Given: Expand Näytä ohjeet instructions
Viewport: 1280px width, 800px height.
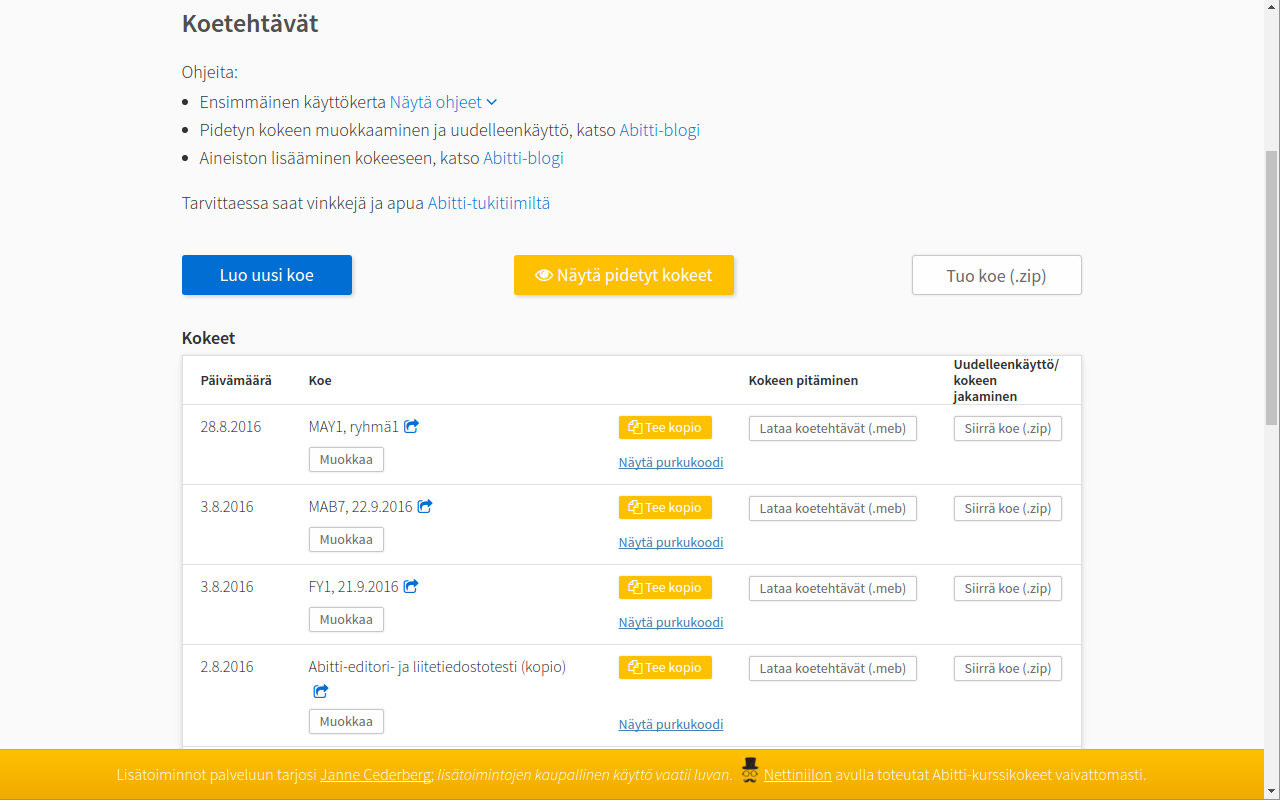Looking at the screenshot, I should tap(443, 102).
